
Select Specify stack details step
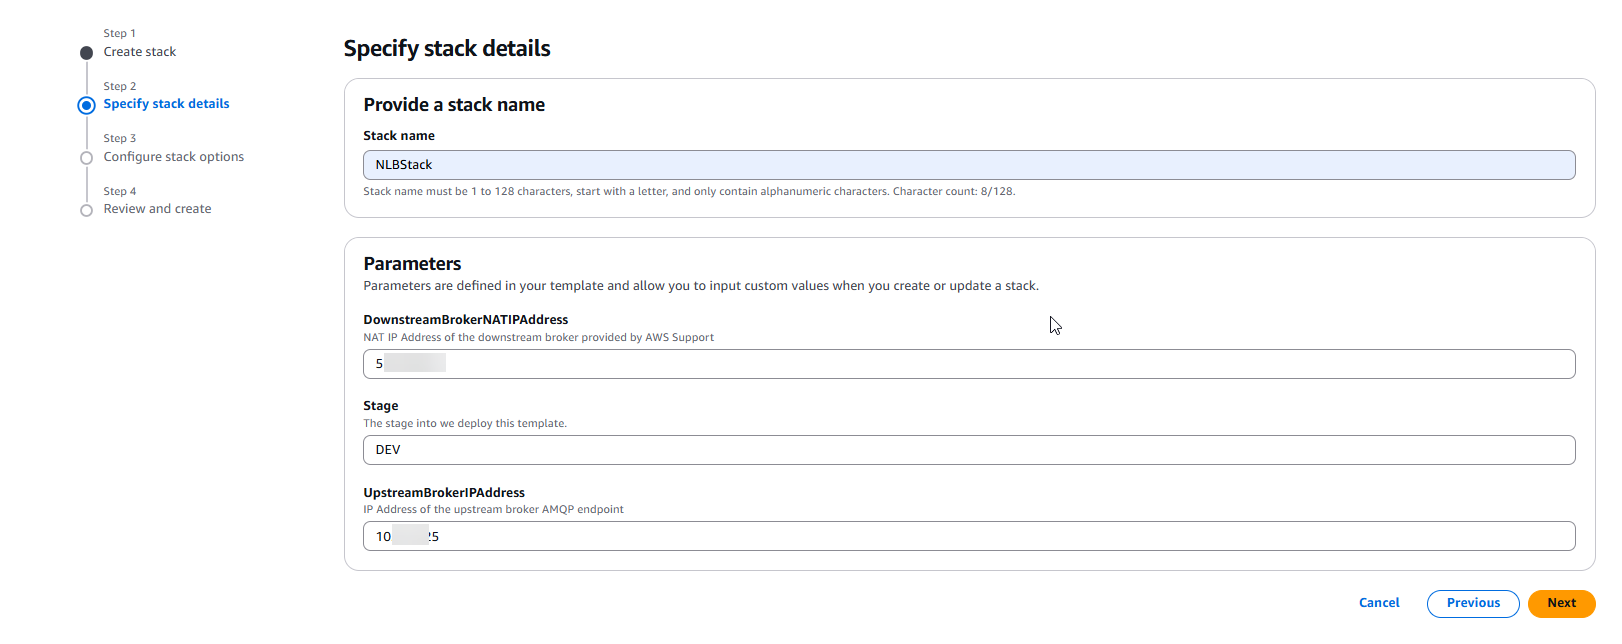point(166,104)
